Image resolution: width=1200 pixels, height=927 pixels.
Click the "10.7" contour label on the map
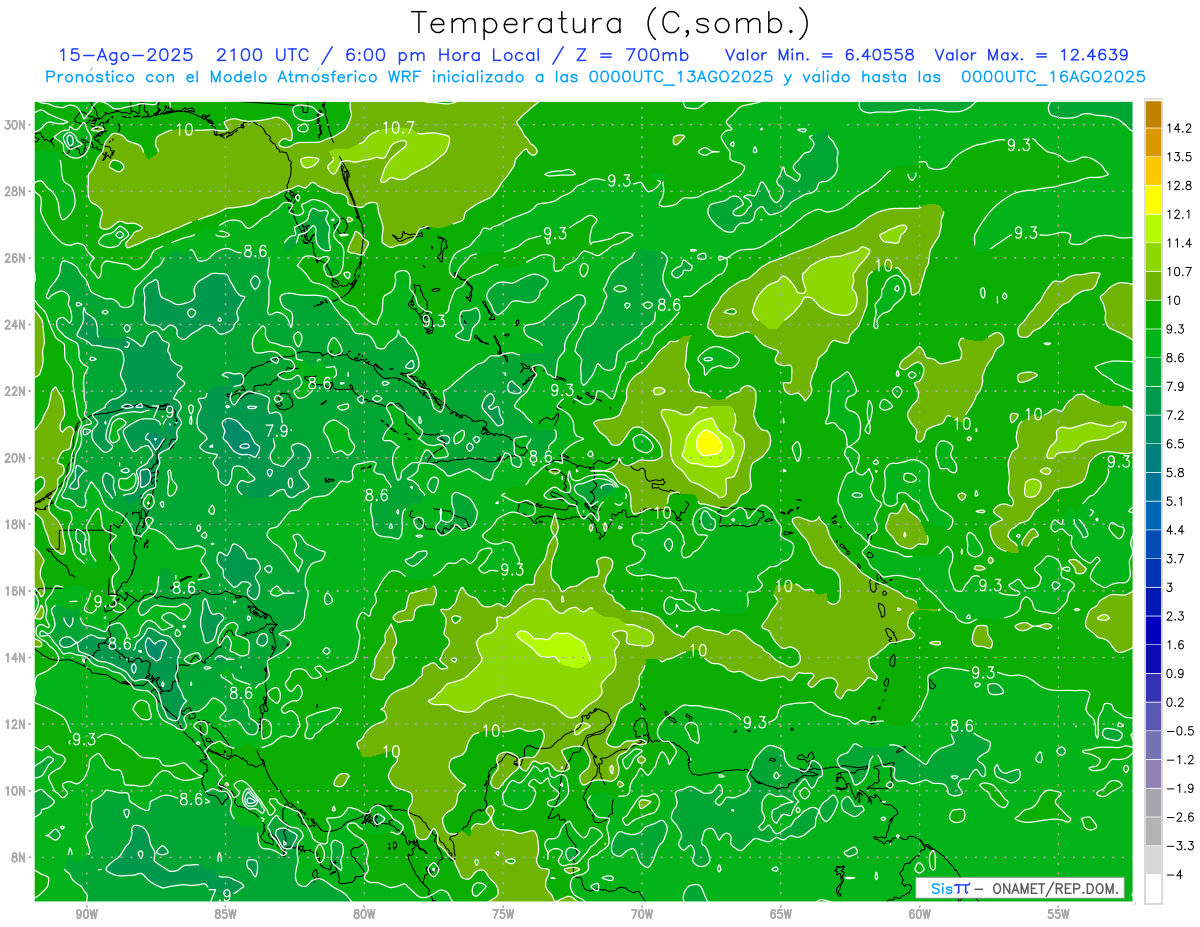coord(398,128)
